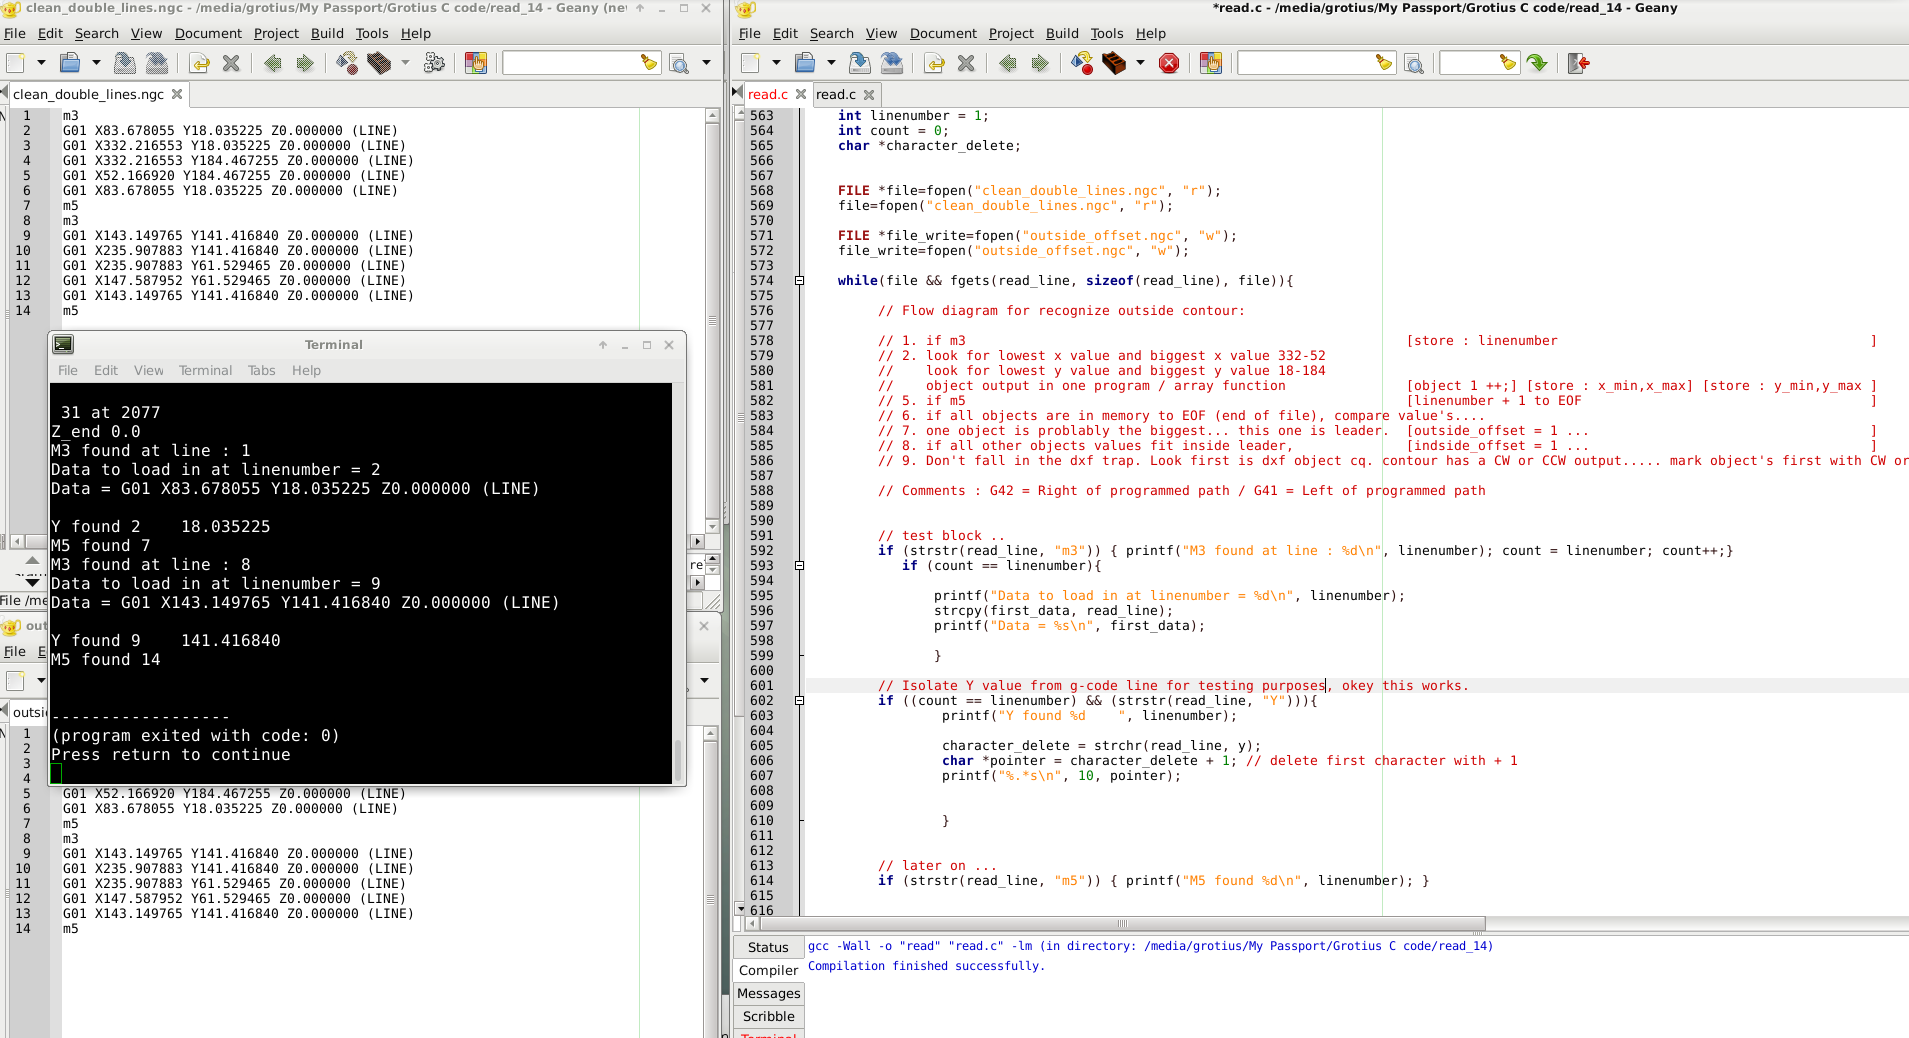Build read.c with the brick icon, right window
The width and height of the screenshot is (1909, 1038).
point(1114,63)
